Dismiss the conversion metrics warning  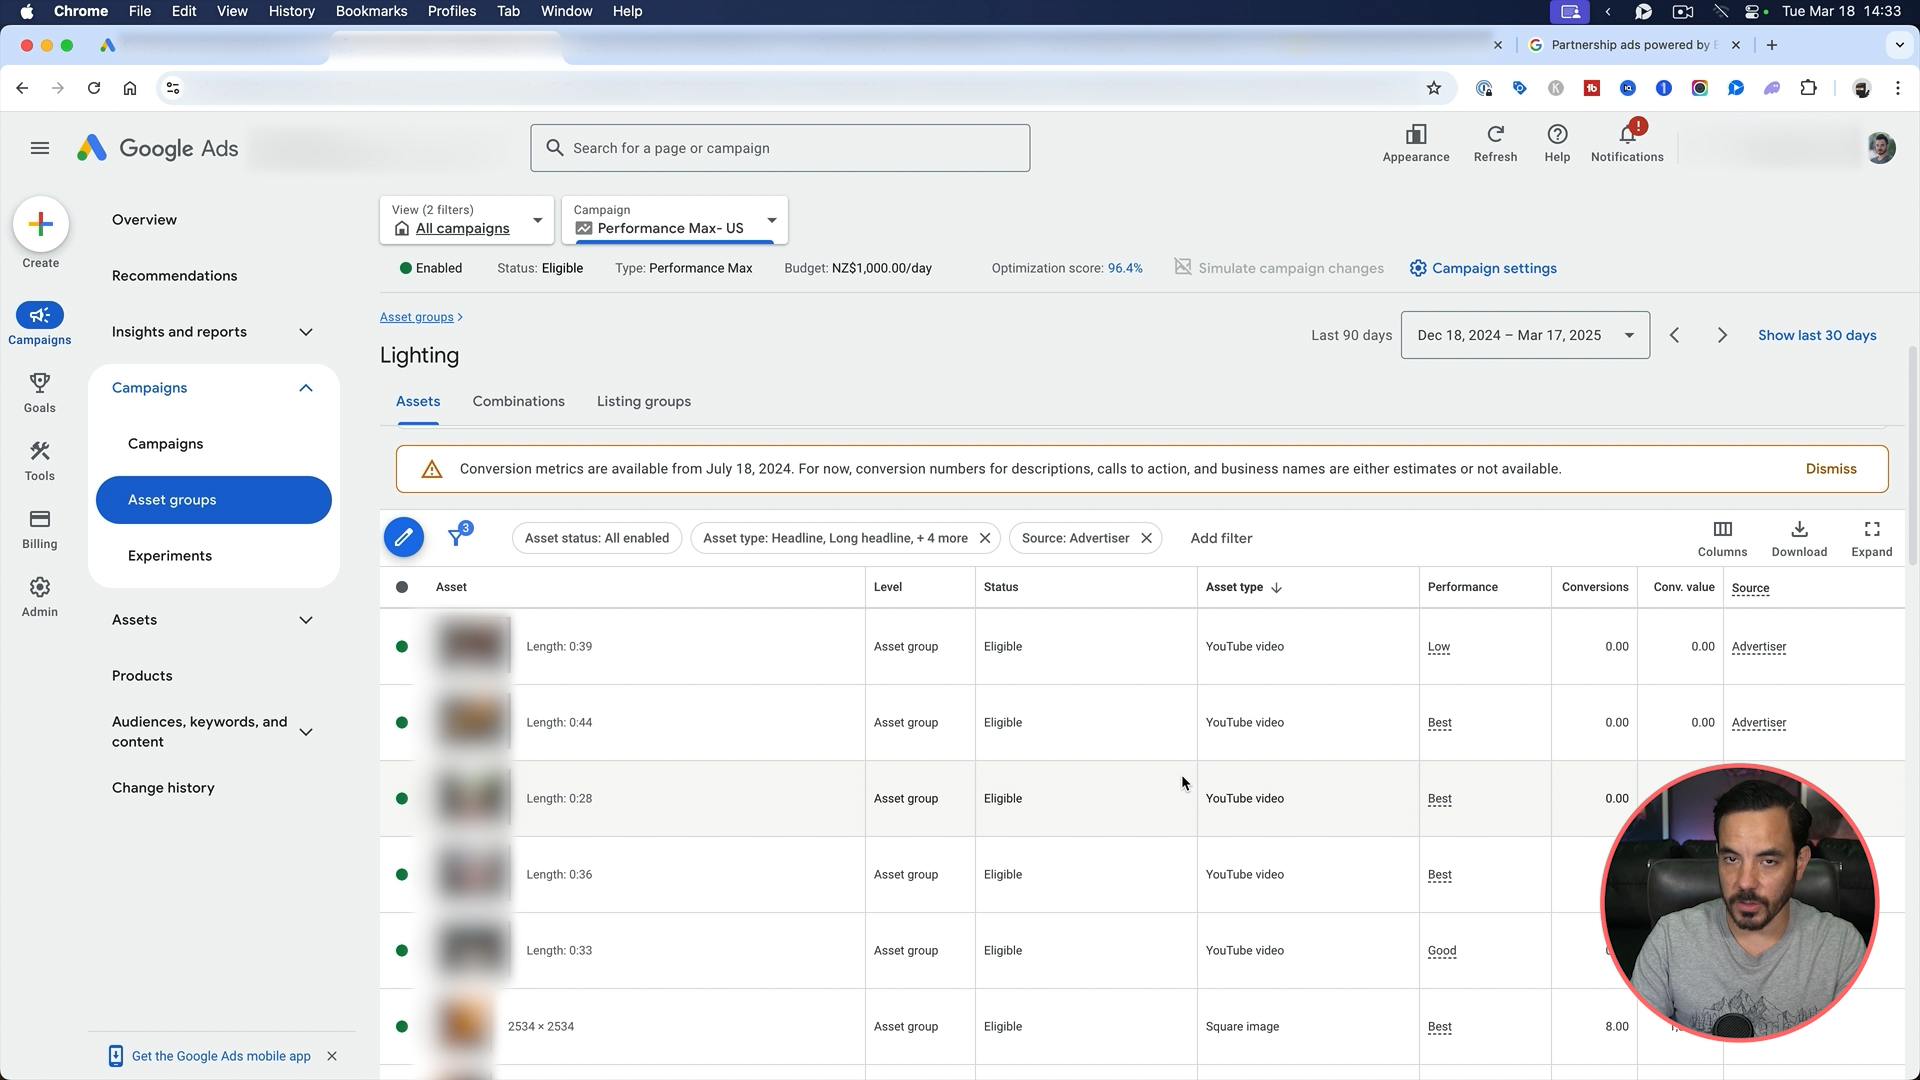[1830, 469]
